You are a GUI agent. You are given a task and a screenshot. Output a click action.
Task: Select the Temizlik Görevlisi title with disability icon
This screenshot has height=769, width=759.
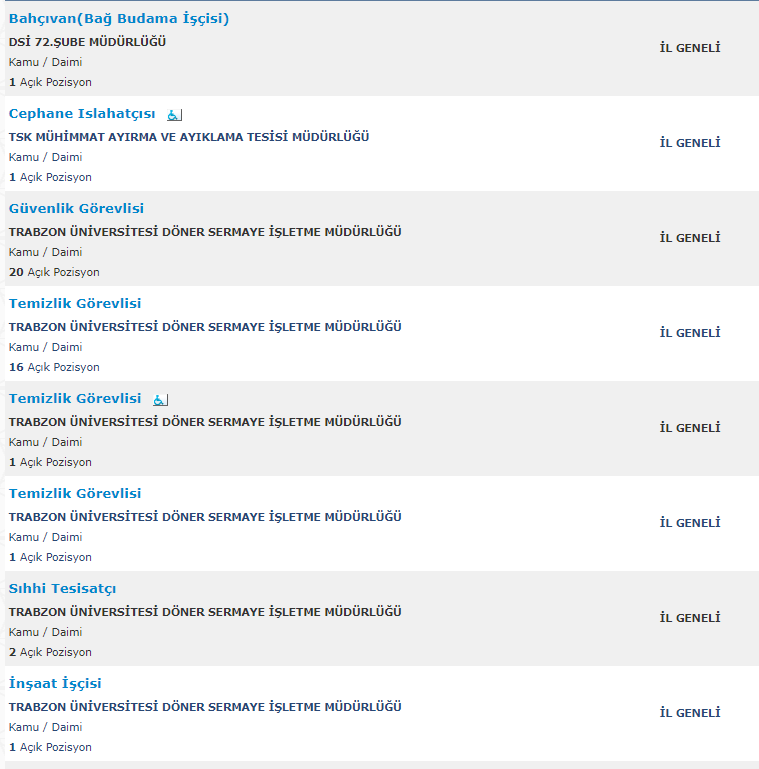tap(75, 398)
